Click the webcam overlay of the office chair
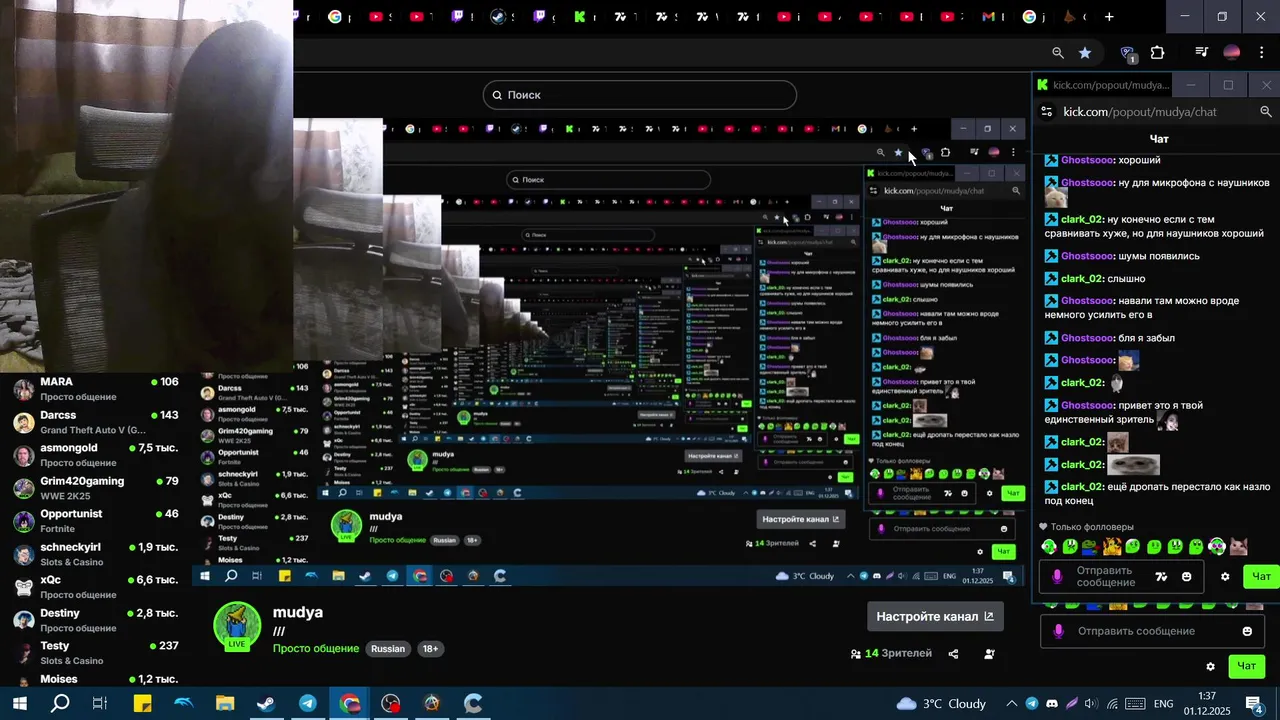The height and width of the screenshot is (720, 1280). (146, 186)
